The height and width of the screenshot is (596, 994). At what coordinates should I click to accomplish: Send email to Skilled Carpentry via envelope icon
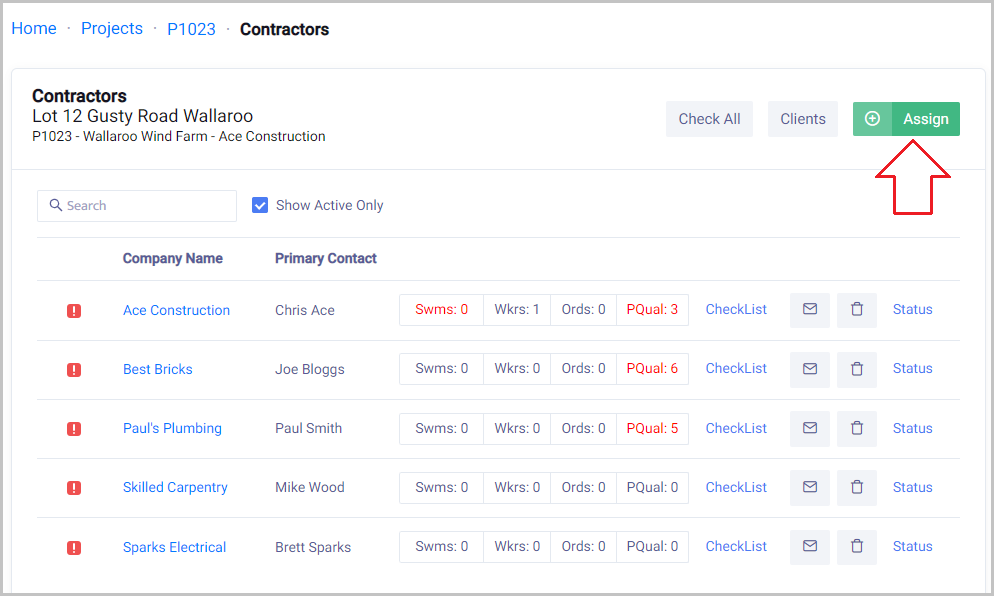click(810, 488)
